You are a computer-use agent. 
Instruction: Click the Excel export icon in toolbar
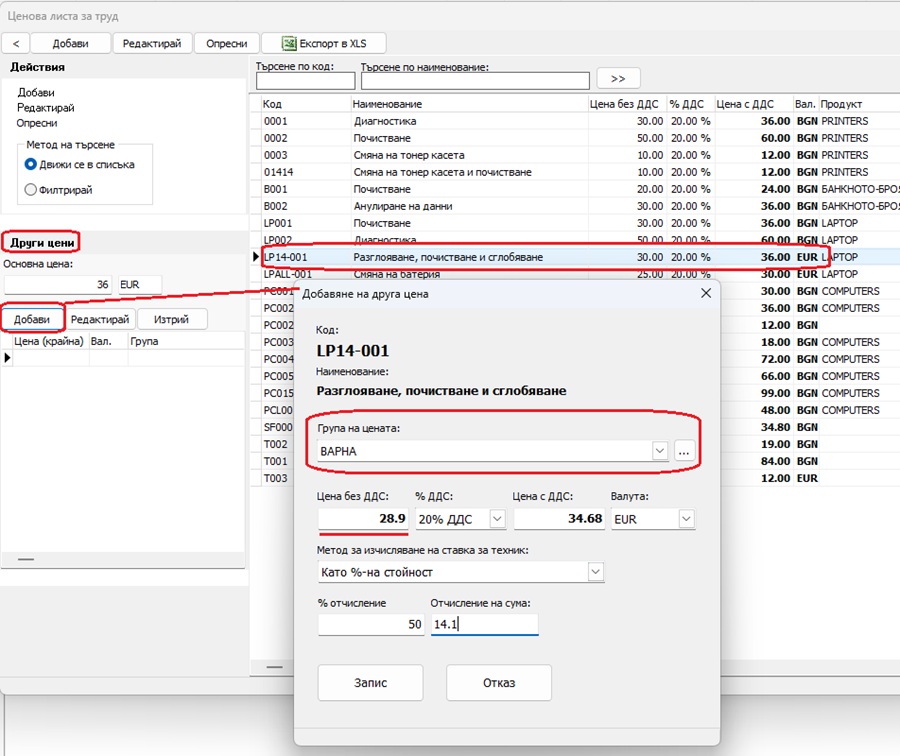(289, 44)
